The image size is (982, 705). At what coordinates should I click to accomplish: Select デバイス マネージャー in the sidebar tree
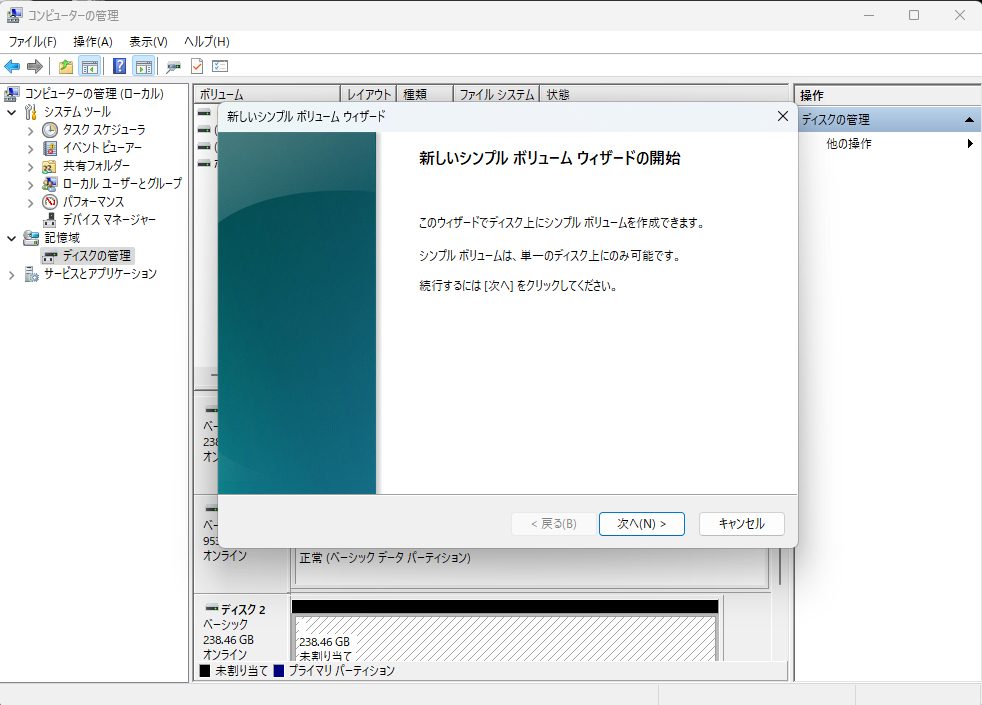tap(110, 219)
